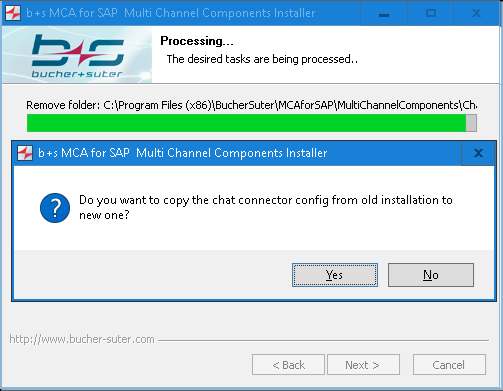Click the main installer window app icon

[13, 13]
